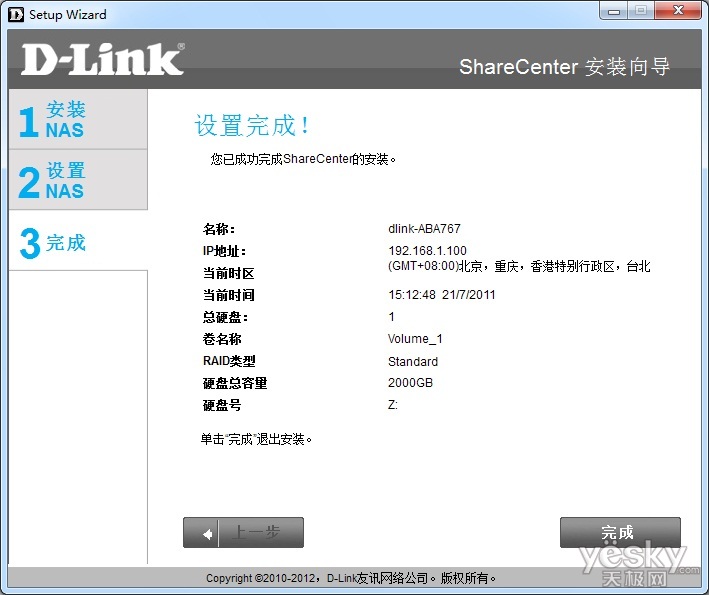
Task: Click the 卷名称 label
Action: pyautogui.click(x=222, y=339)
